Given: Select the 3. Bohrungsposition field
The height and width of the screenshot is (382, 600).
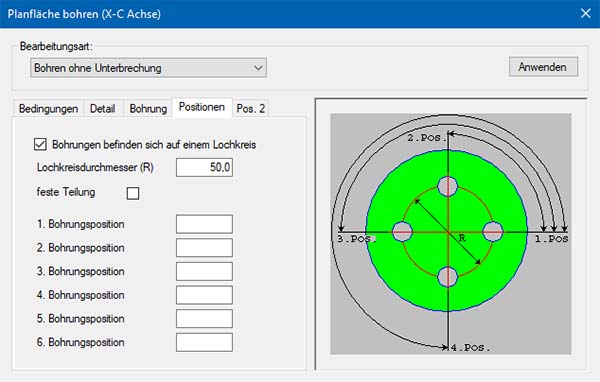Looking at the screenshot, I should click(x=204, y=271).
